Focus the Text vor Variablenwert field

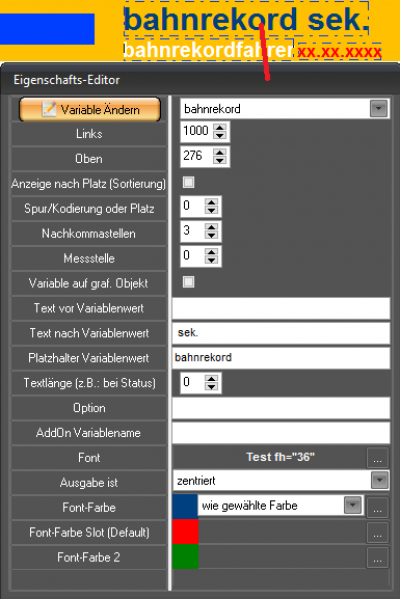tap(281, 308)
